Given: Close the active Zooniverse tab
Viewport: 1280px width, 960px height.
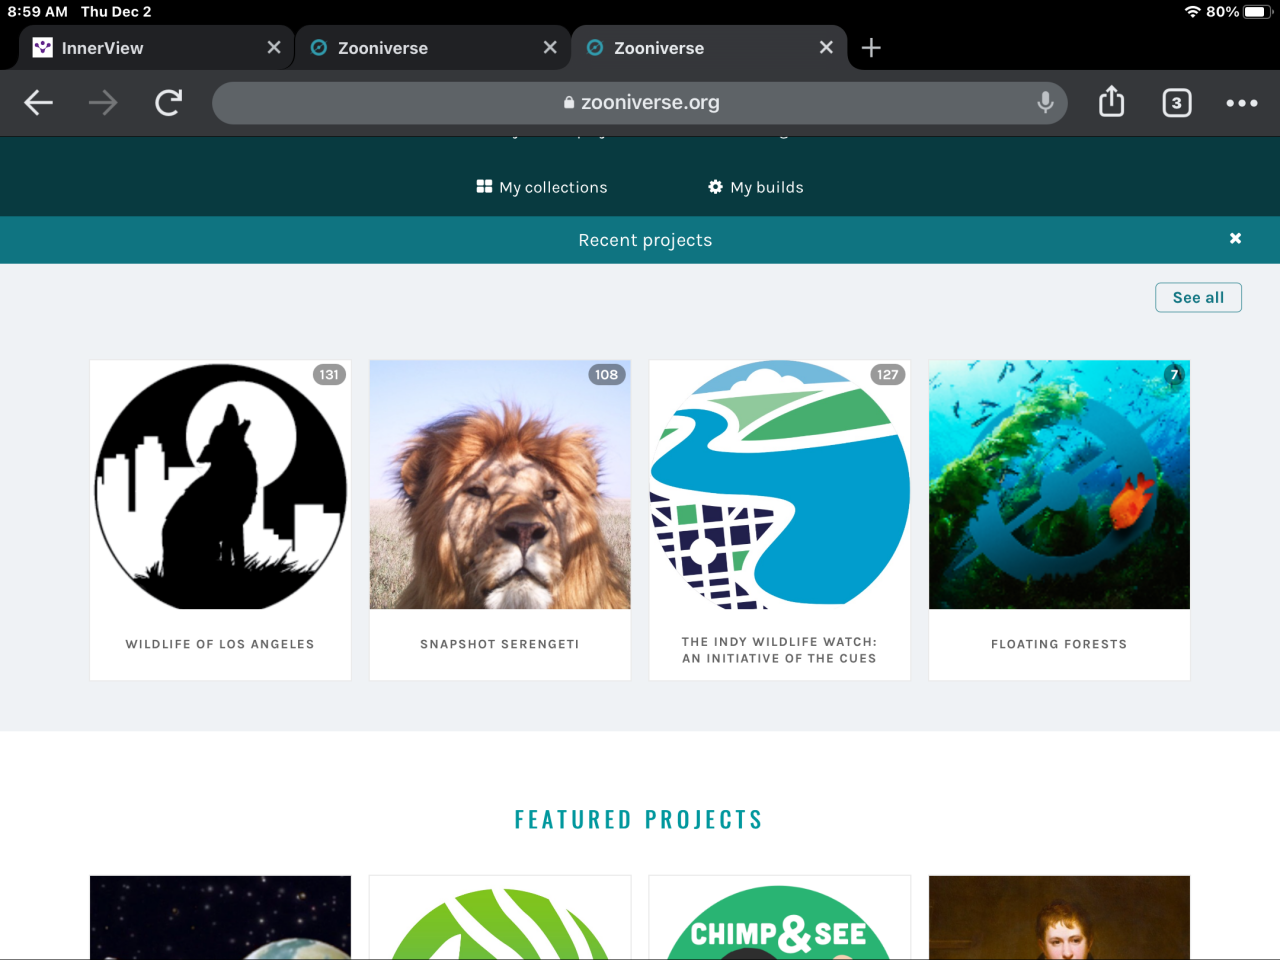Looking at the screenshot, I should 826,47.
